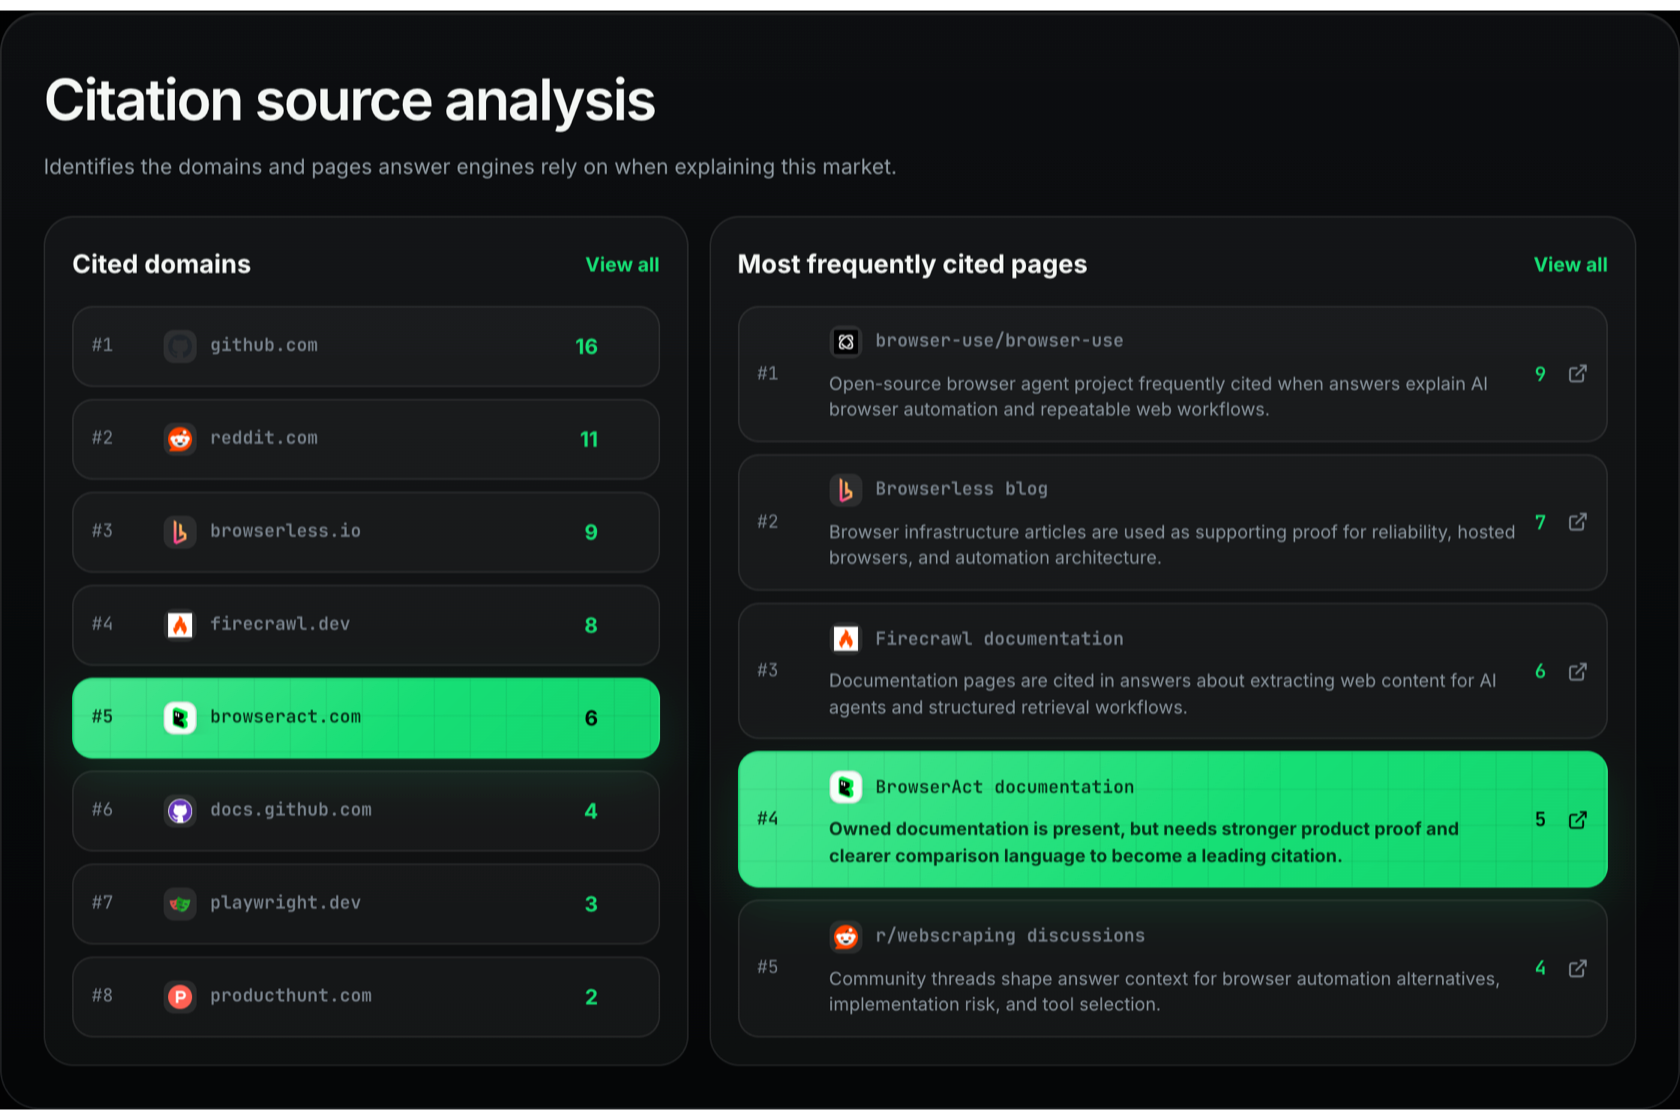Click the citation count 3 for playwright.dev

coord(591,905)
